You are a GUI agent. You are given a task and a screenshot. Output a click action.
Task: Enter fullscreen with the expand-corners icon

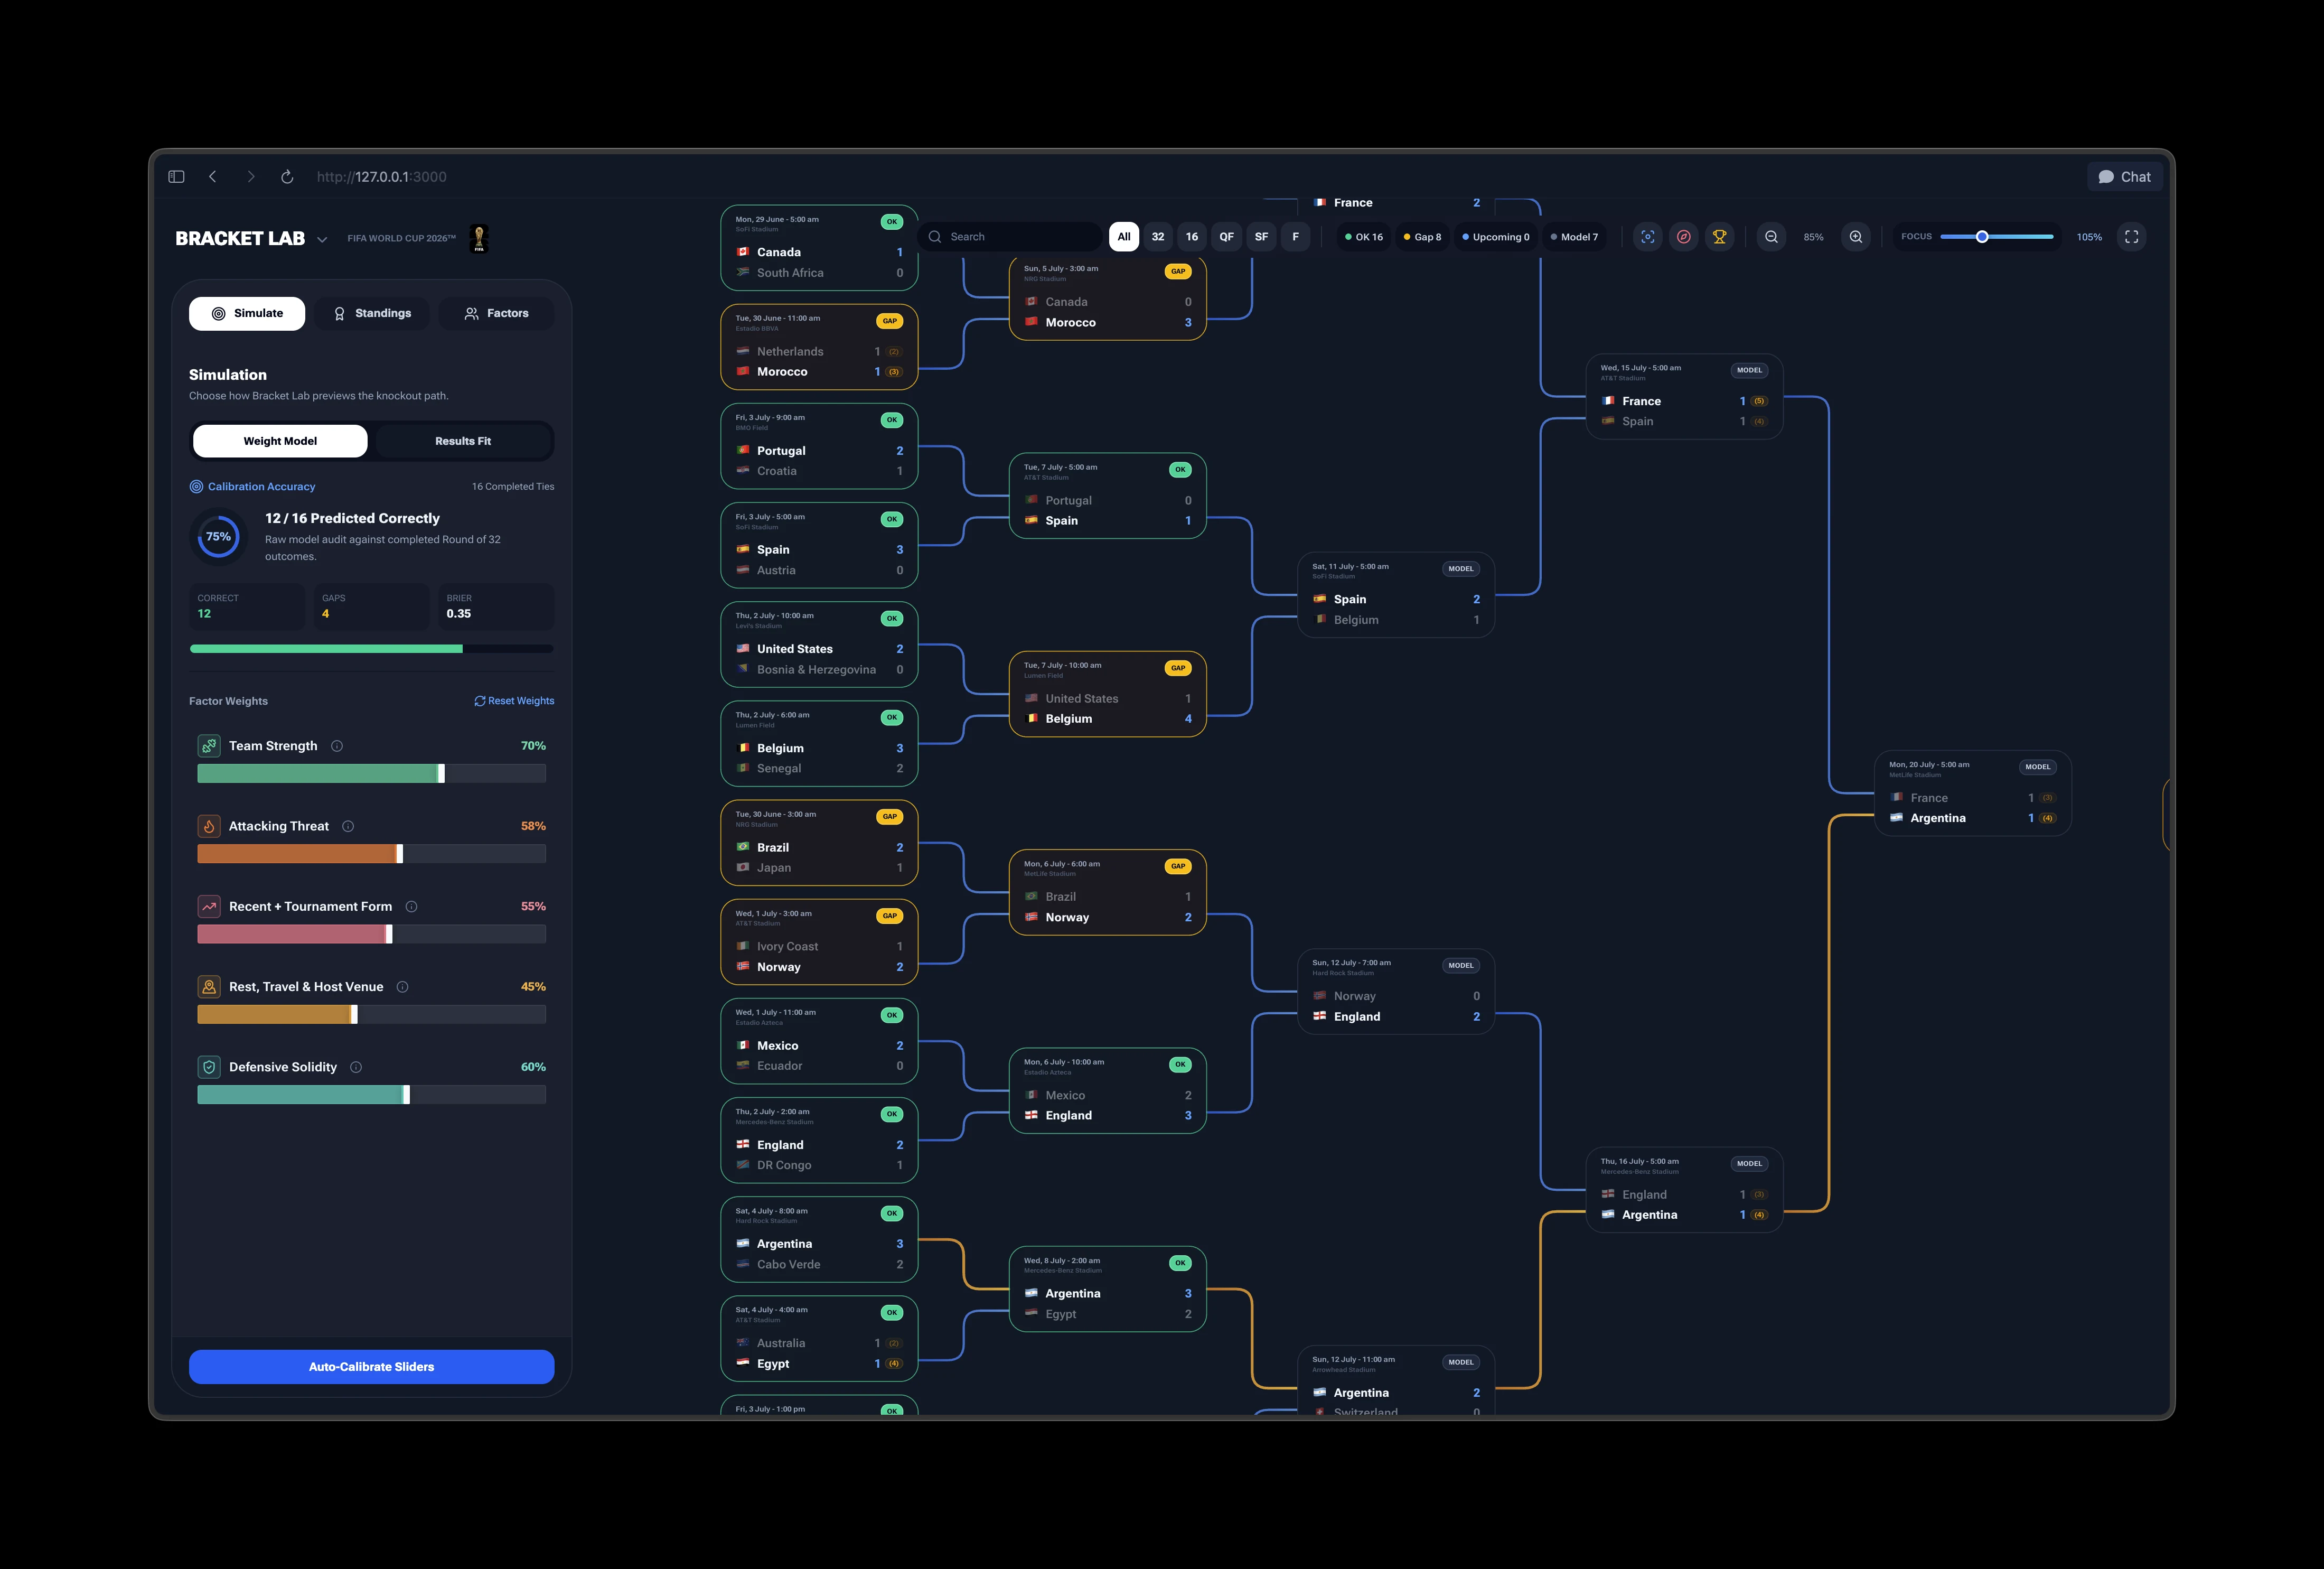tap(2132, 237)
